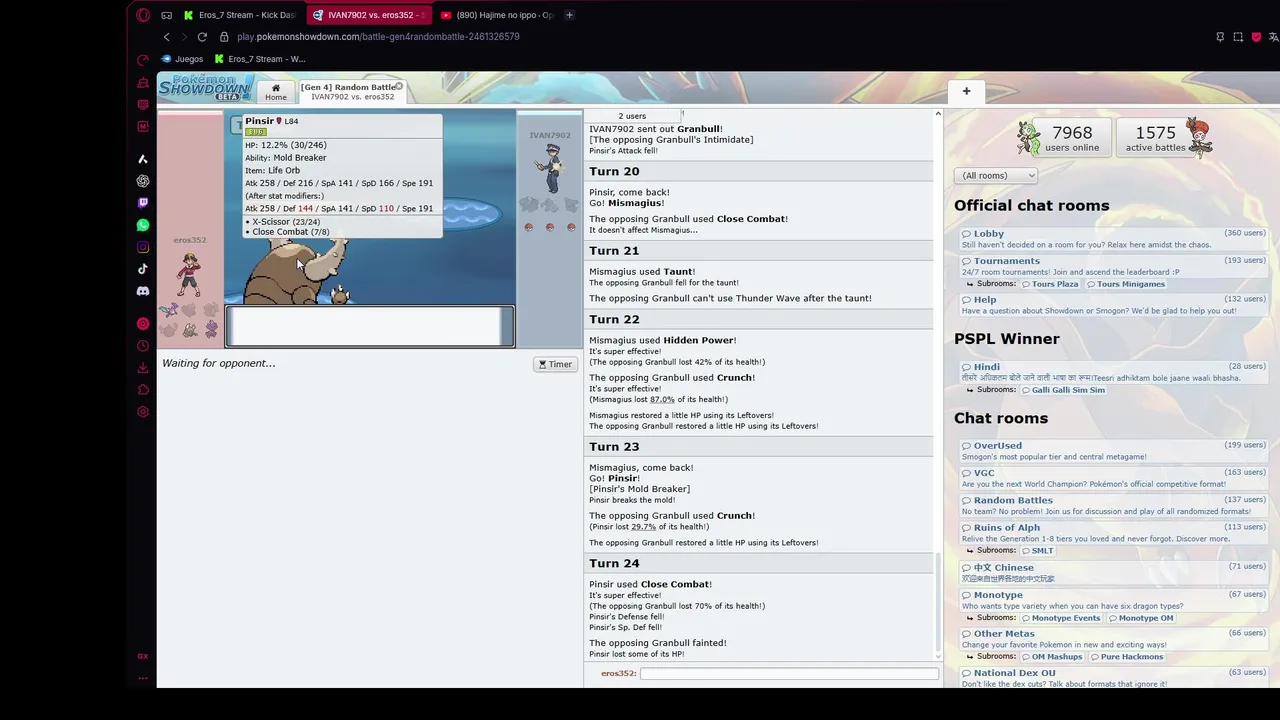
Task: Join the OverUsed chat room
Action: 1113,451
